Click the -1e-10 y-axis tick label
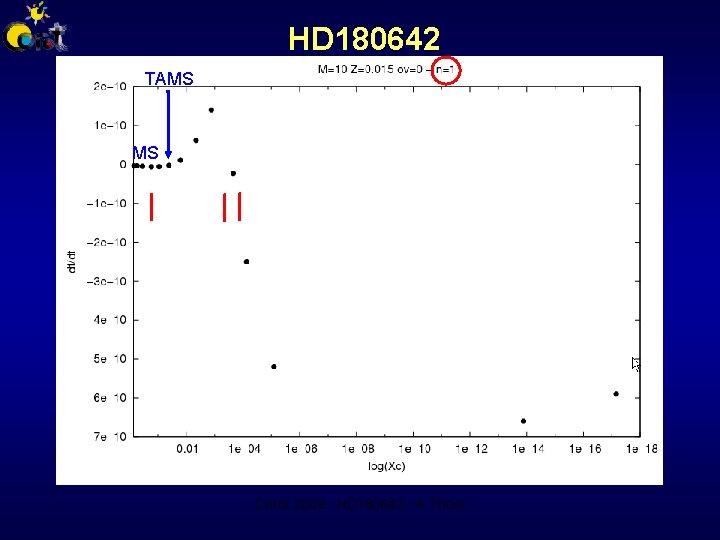Image resolution: width=720 pixels, height=540 pixels. pos(107,203)
